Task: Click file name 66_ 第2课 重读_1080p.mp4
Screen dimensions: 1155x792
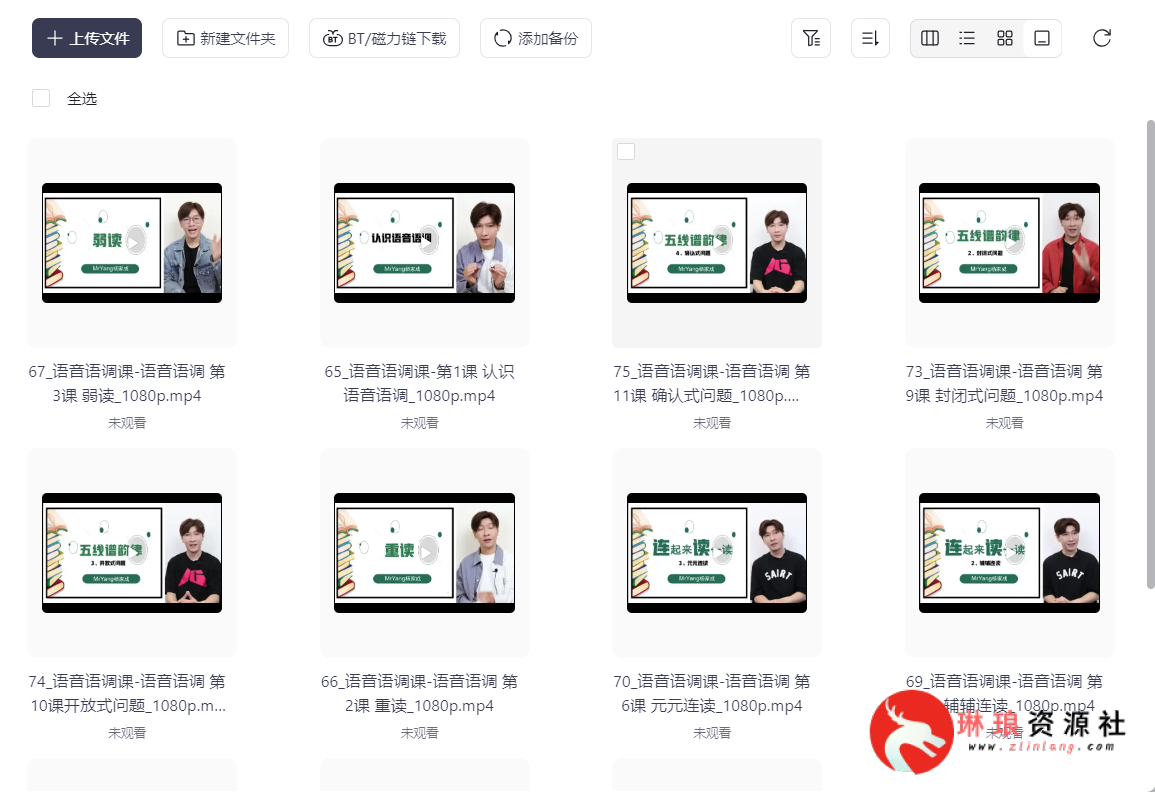Action: pyautogui.click(x=419, y=694)
